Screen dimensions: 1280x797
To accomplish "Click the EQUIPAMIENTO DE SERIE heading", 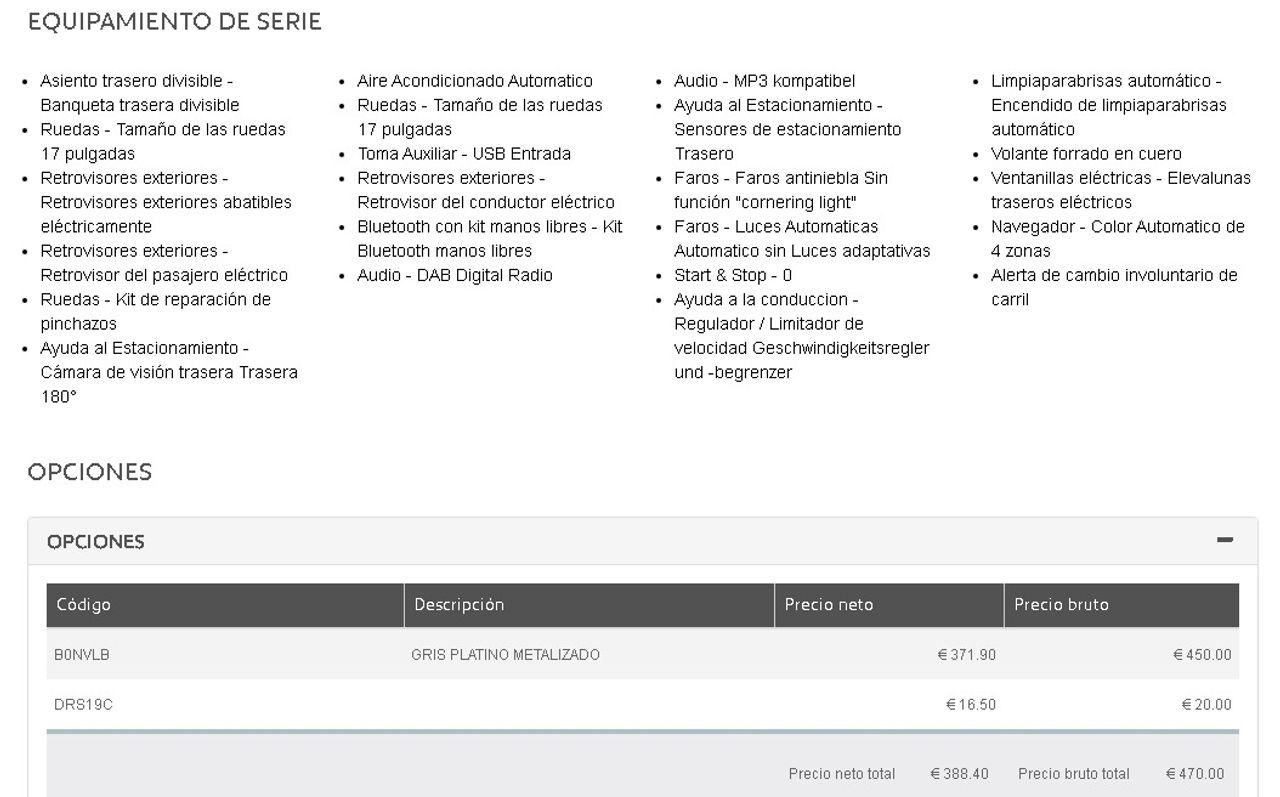I will pyautogui.click(x=175, y=22).
